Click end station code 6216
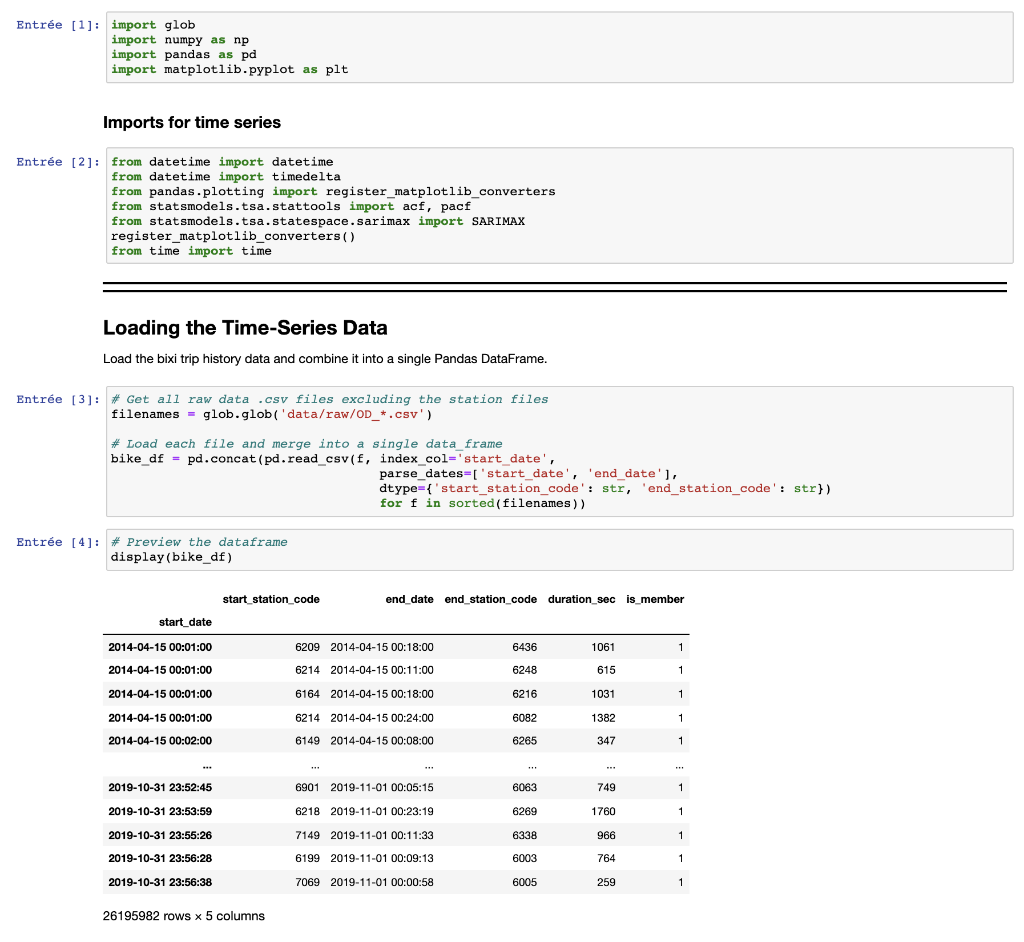This screenshot has width=1024, height=942. point(524,694)
